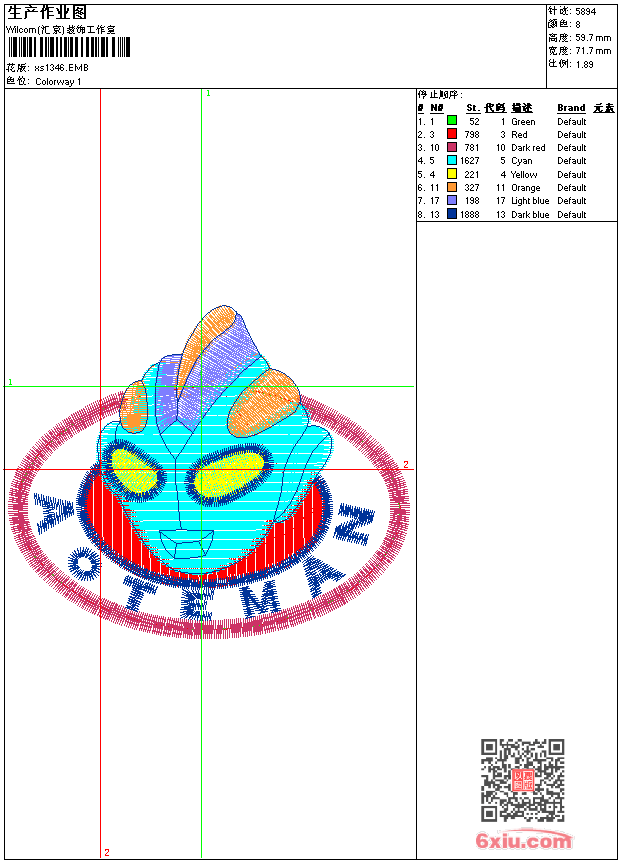The height and width of the screenshot is (860, 620).
Task: Click the "St." column header
Action: 473,108
